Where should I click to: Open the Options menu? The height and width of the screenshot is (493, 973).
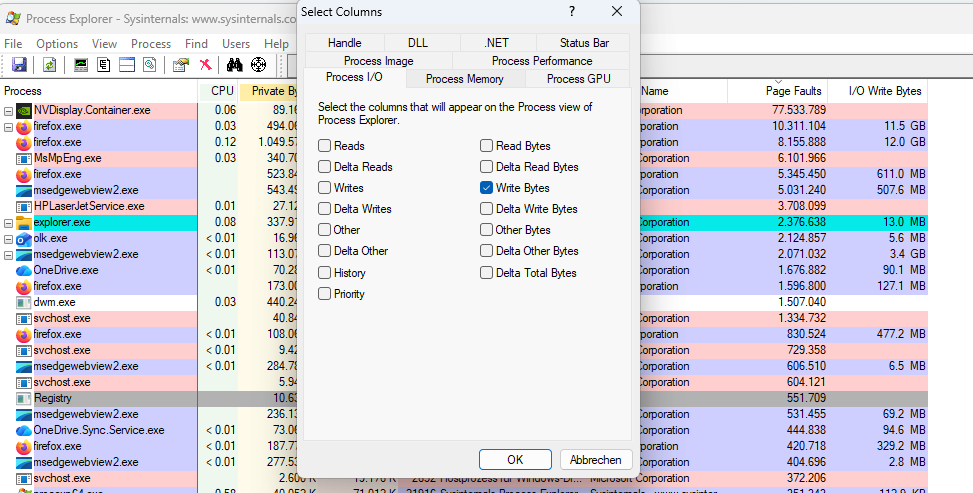pyautogui.click(x=57, y=43)
